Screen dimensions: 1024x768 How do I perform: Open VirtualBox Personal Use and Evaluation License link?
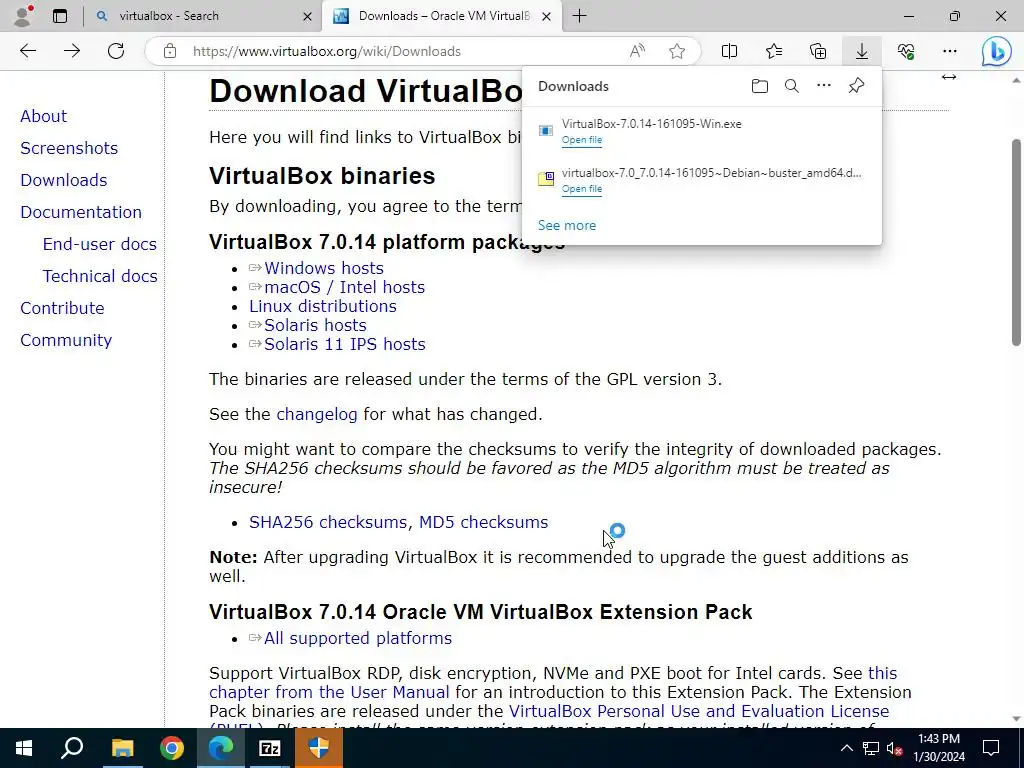click(699, 711)
